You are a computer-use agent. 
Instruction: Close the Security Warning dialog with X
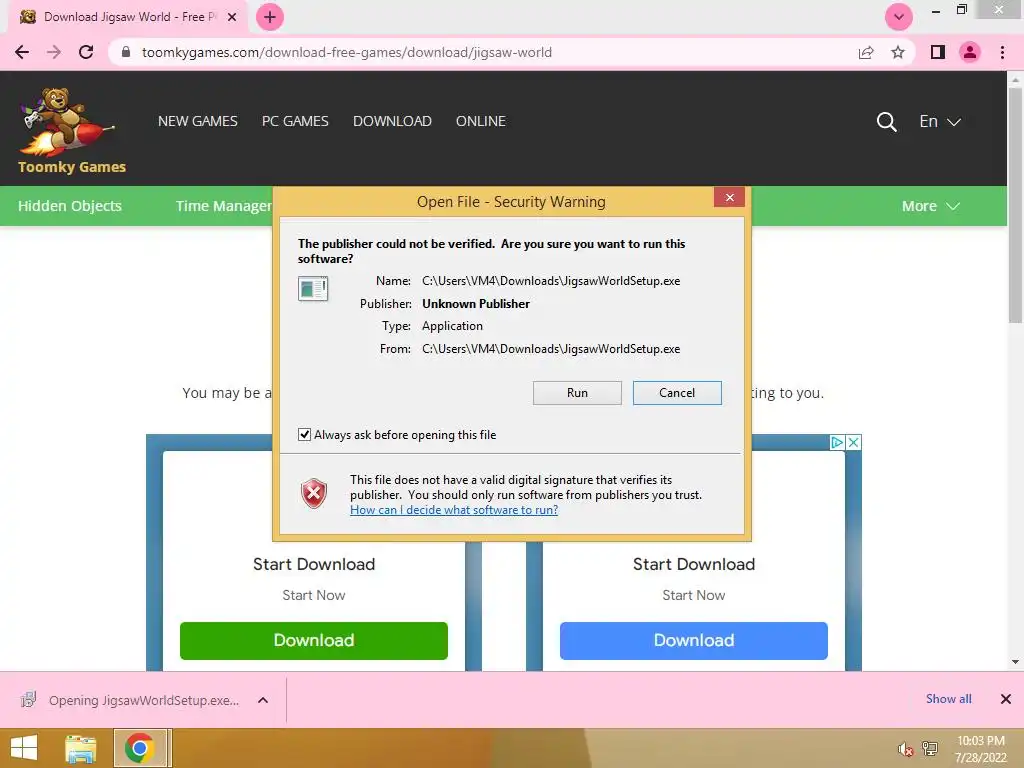[729, 197]
